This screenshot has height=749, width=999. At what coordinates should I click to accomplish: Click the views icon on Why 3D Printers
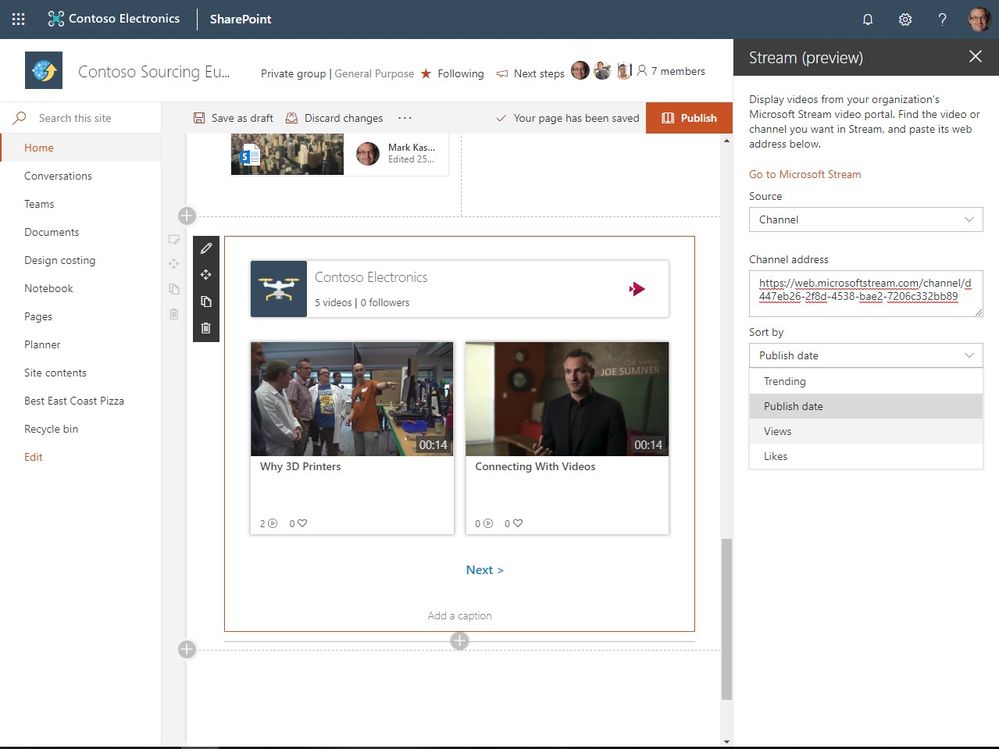[273, 524]
